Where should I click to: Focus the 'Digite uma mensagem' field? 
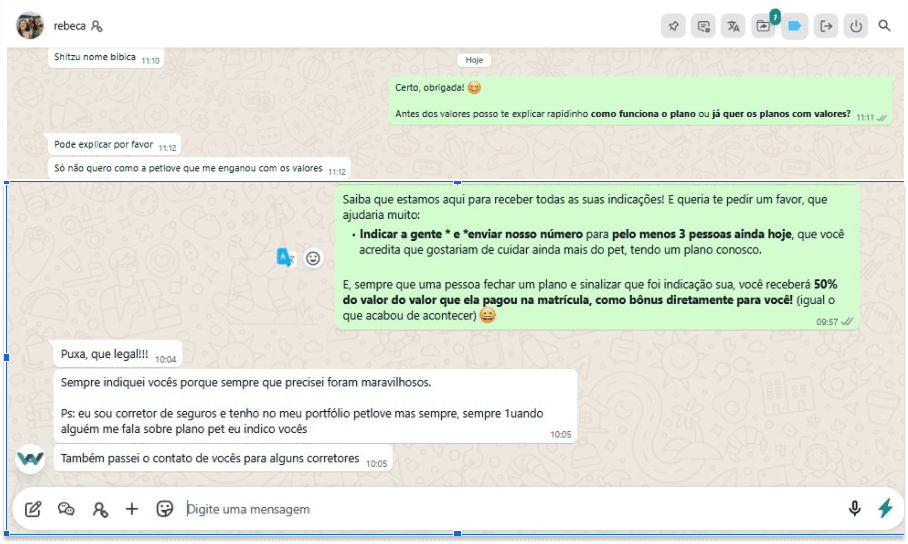(x=510, y=509)
